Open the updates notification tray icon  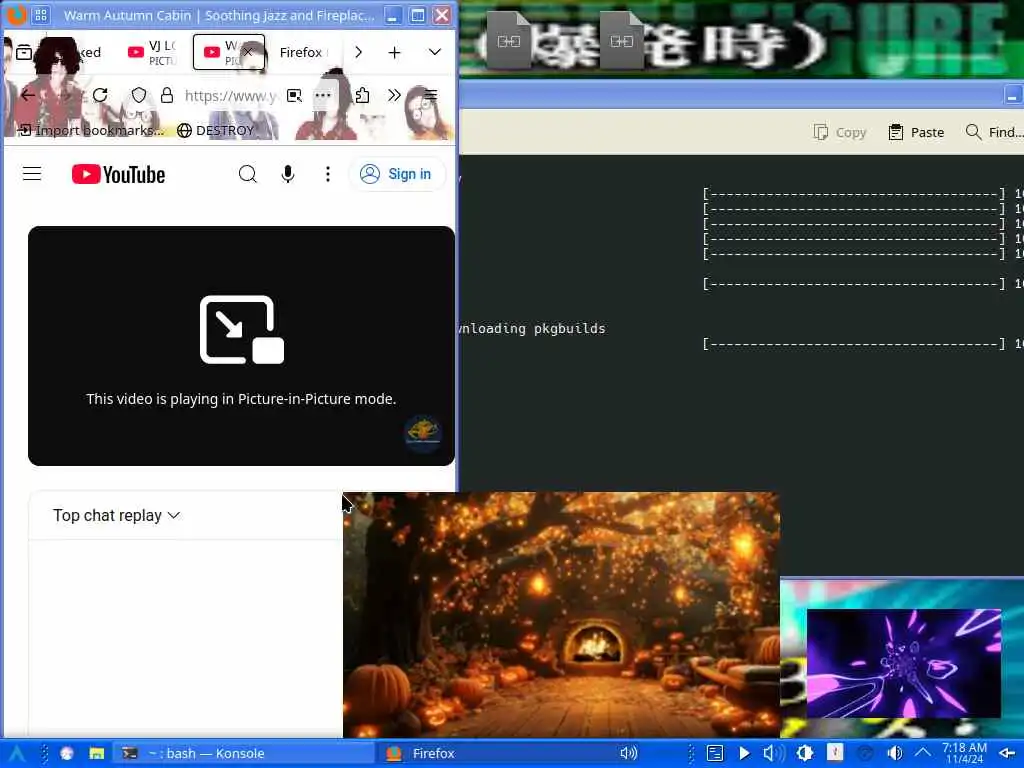click(835, 753)
